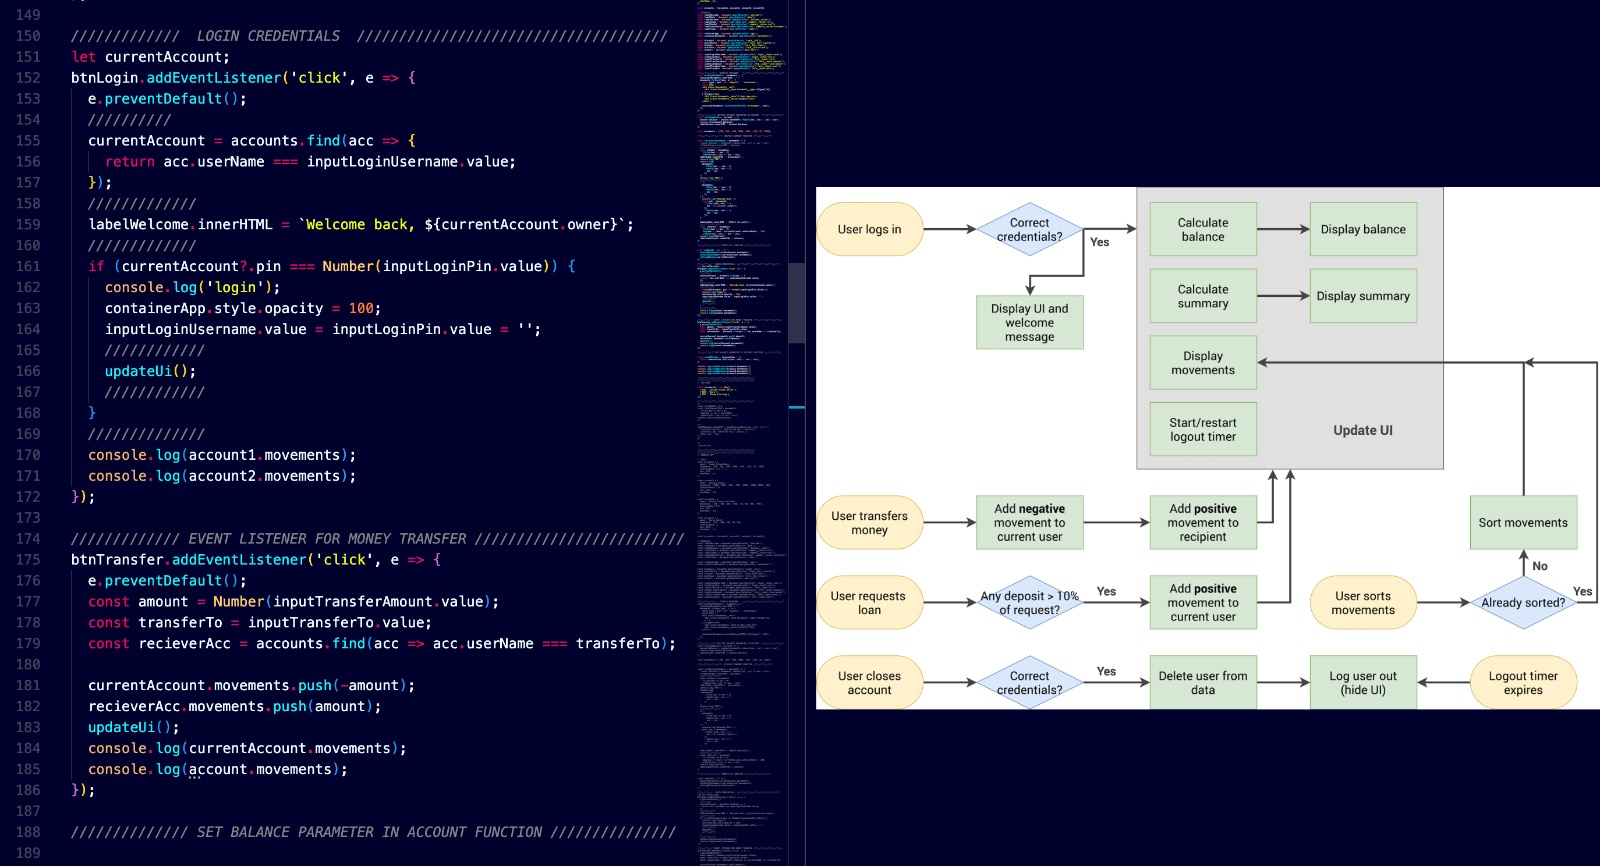
Task: Click the 'User logs in' flowchart node
Action: tap(869, 229)
